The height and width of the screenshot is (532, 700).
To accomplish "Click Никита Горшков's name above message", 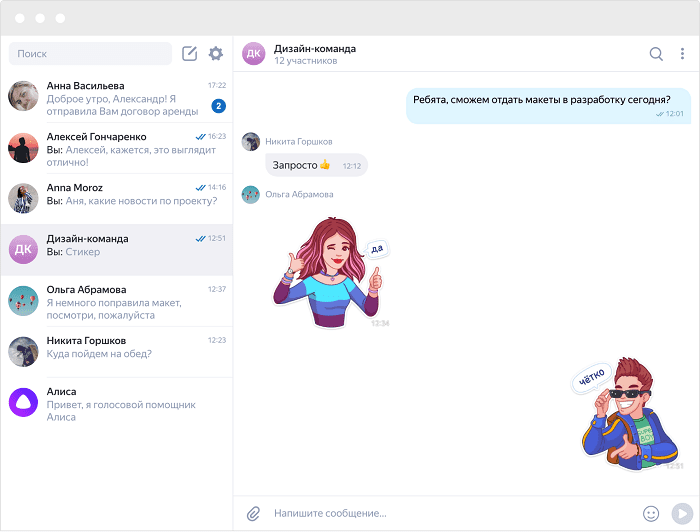I will [x=299, y=141].
